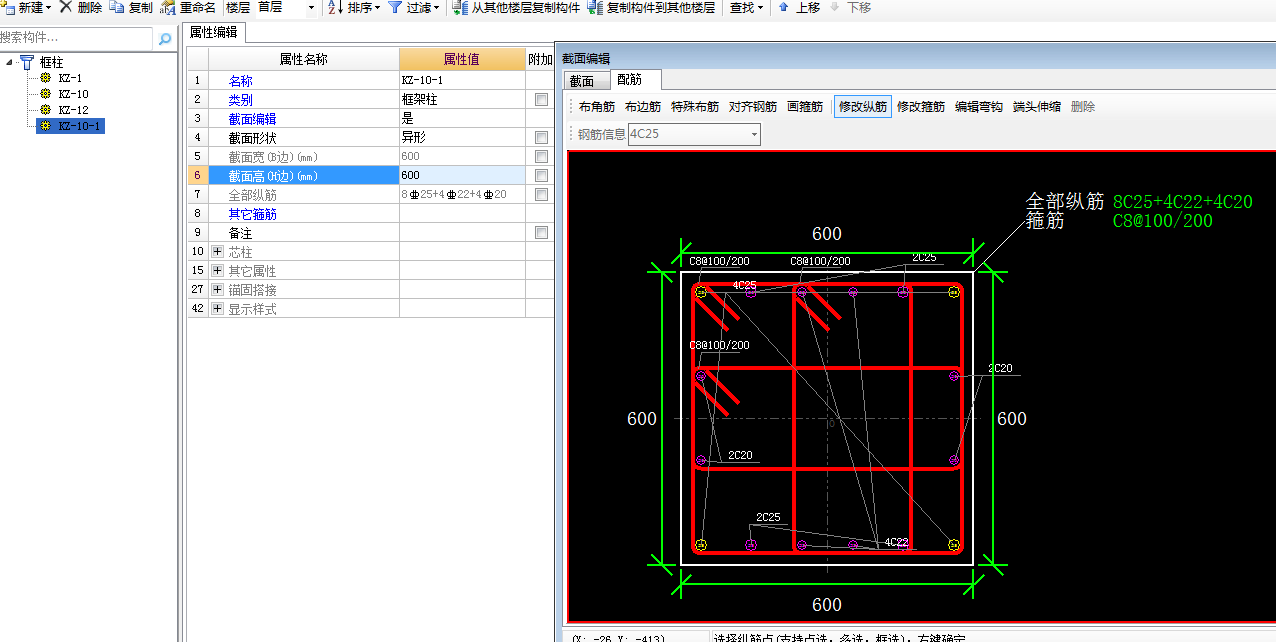
Task: Click in the 搜索构件 search field
Action: tap(77, 39)
